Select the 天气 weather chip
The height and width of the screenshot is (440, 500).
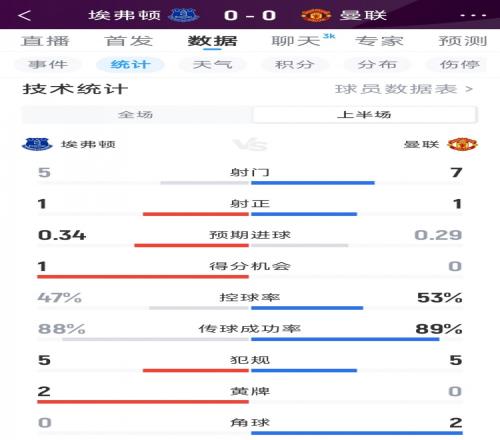tap(213, 64)
